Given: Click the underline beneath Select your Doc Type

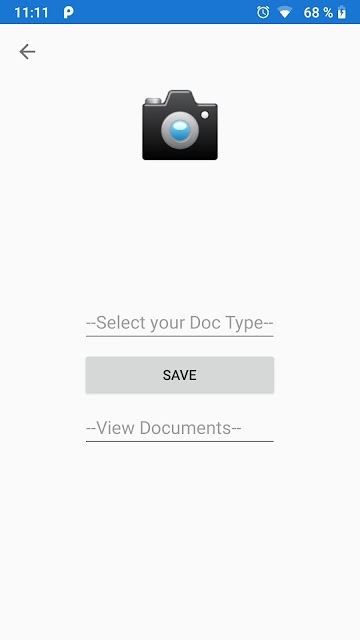Looking at the screenshot, I should pyautogui.click(x=180, y=336).
